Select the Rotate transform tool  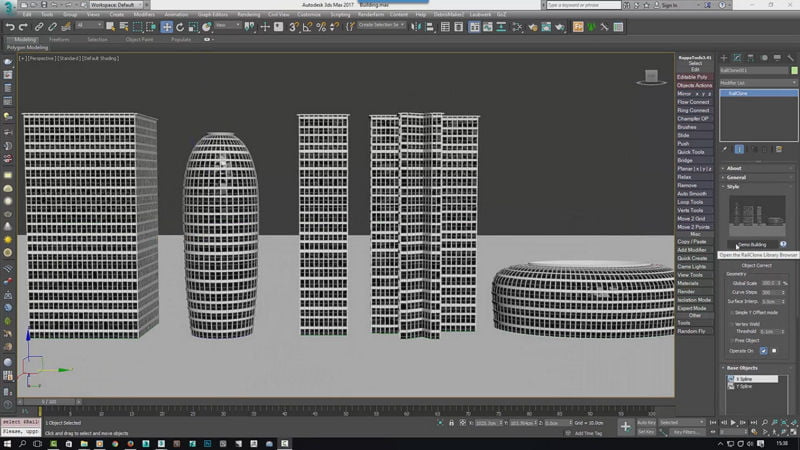tap(179, 27)
